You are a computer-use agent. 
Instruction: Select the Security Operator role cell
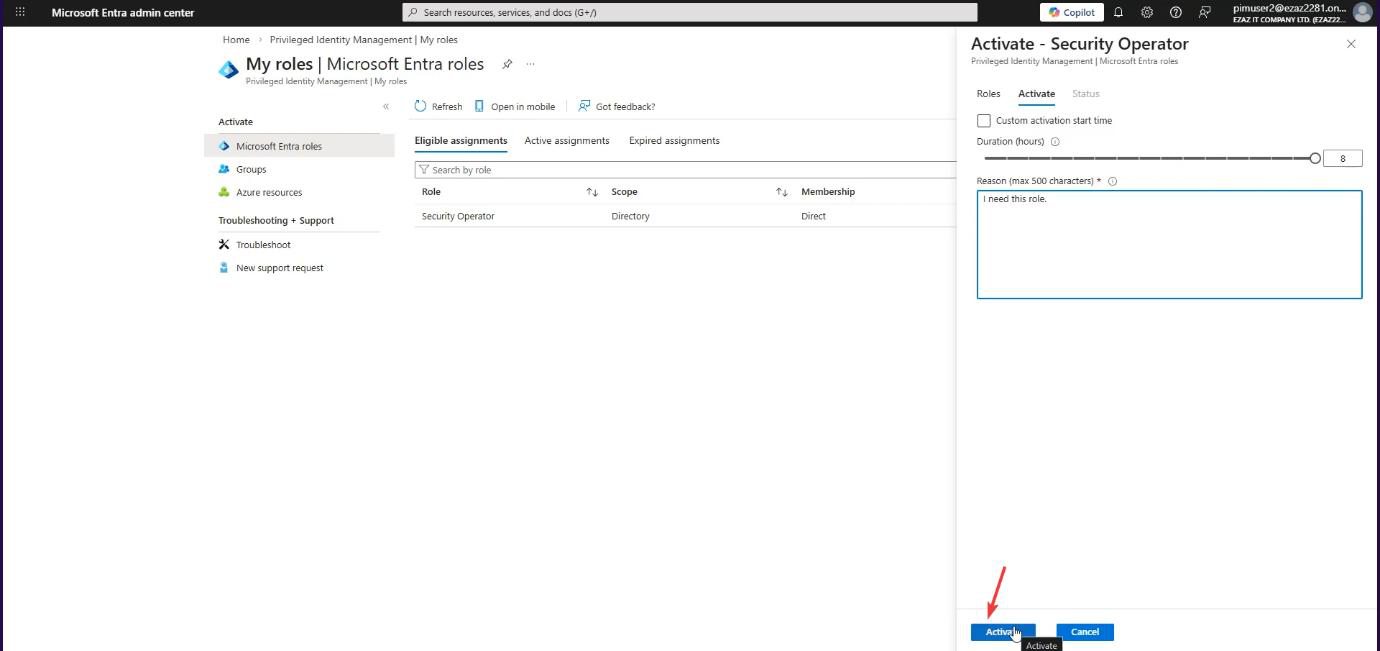[x=458, y=216]
